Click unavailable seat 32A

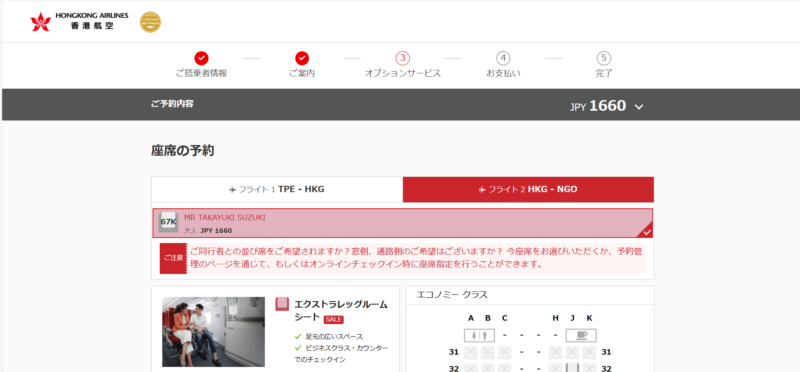point(470,367)
